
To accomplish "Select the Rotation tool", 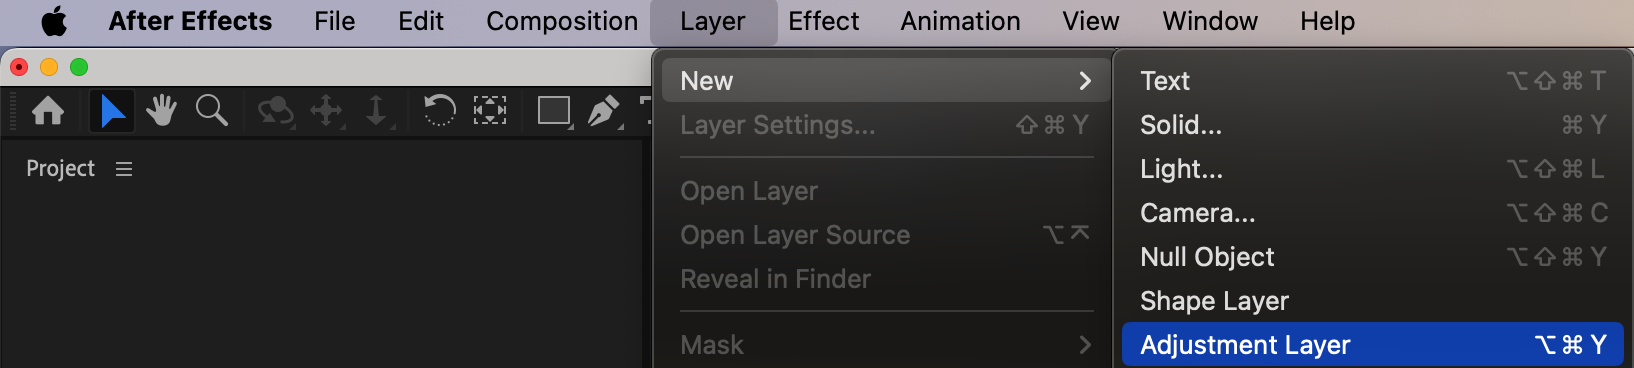I will 439,110.
